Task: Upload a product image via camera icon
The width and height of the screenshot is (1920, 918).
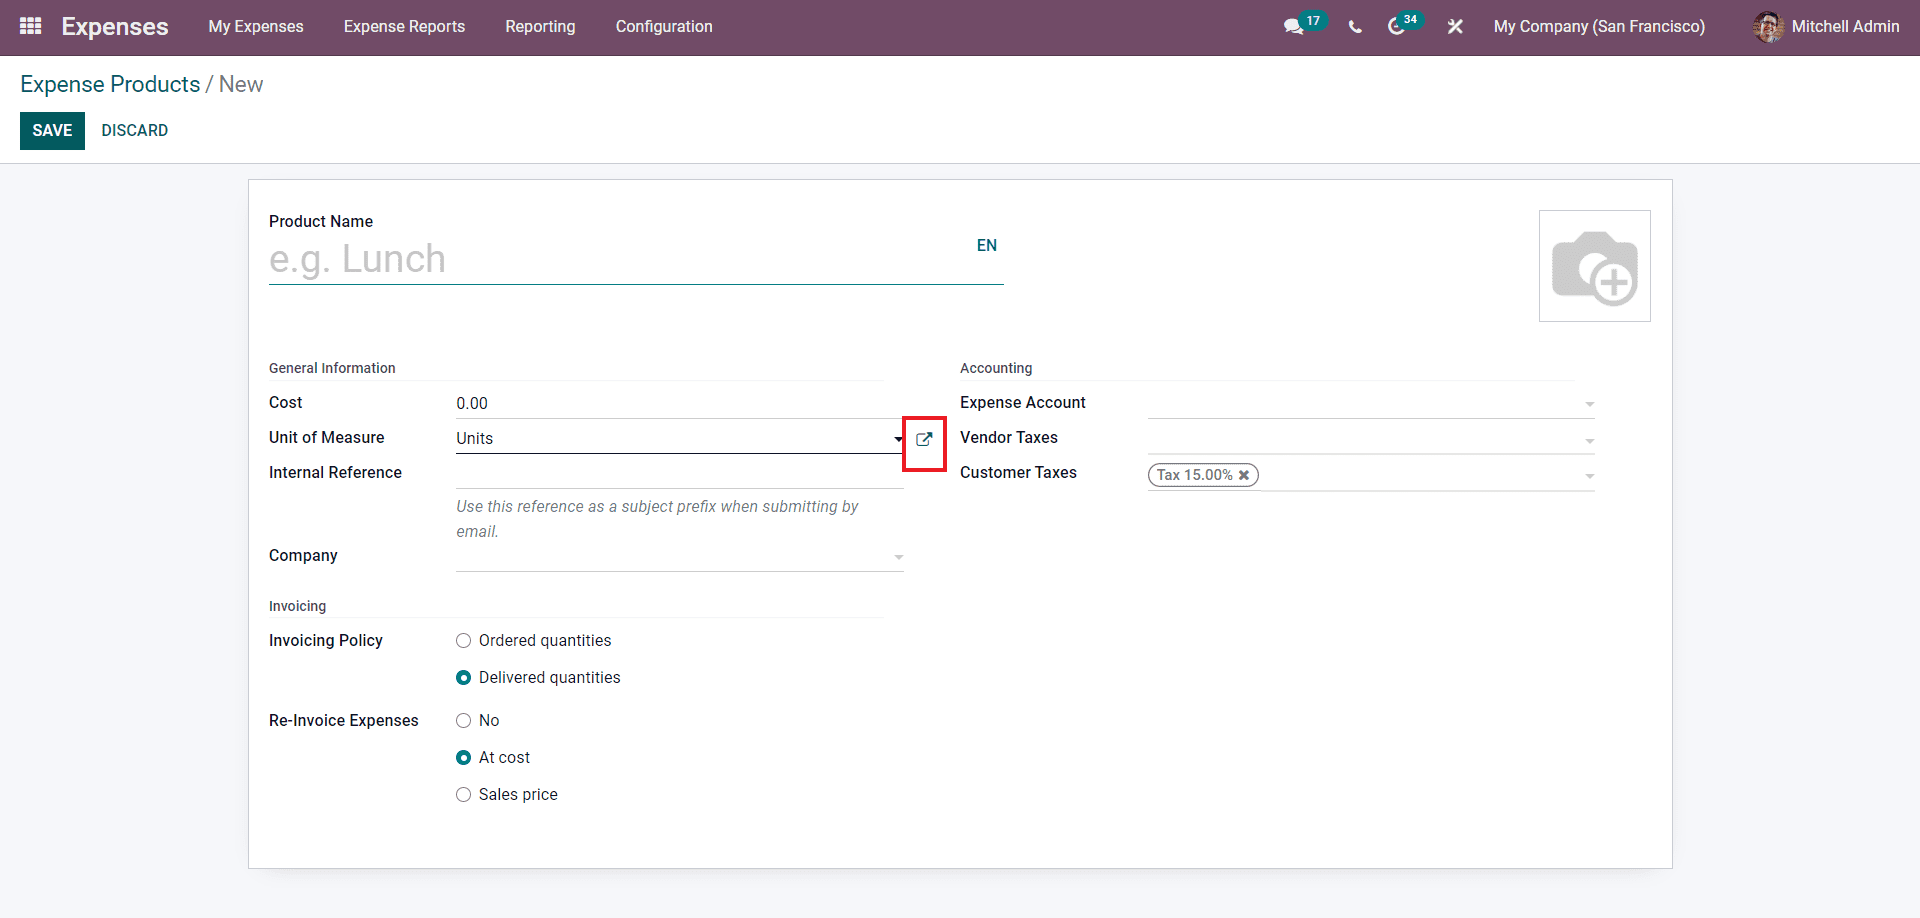Action: pos(1594,266)
